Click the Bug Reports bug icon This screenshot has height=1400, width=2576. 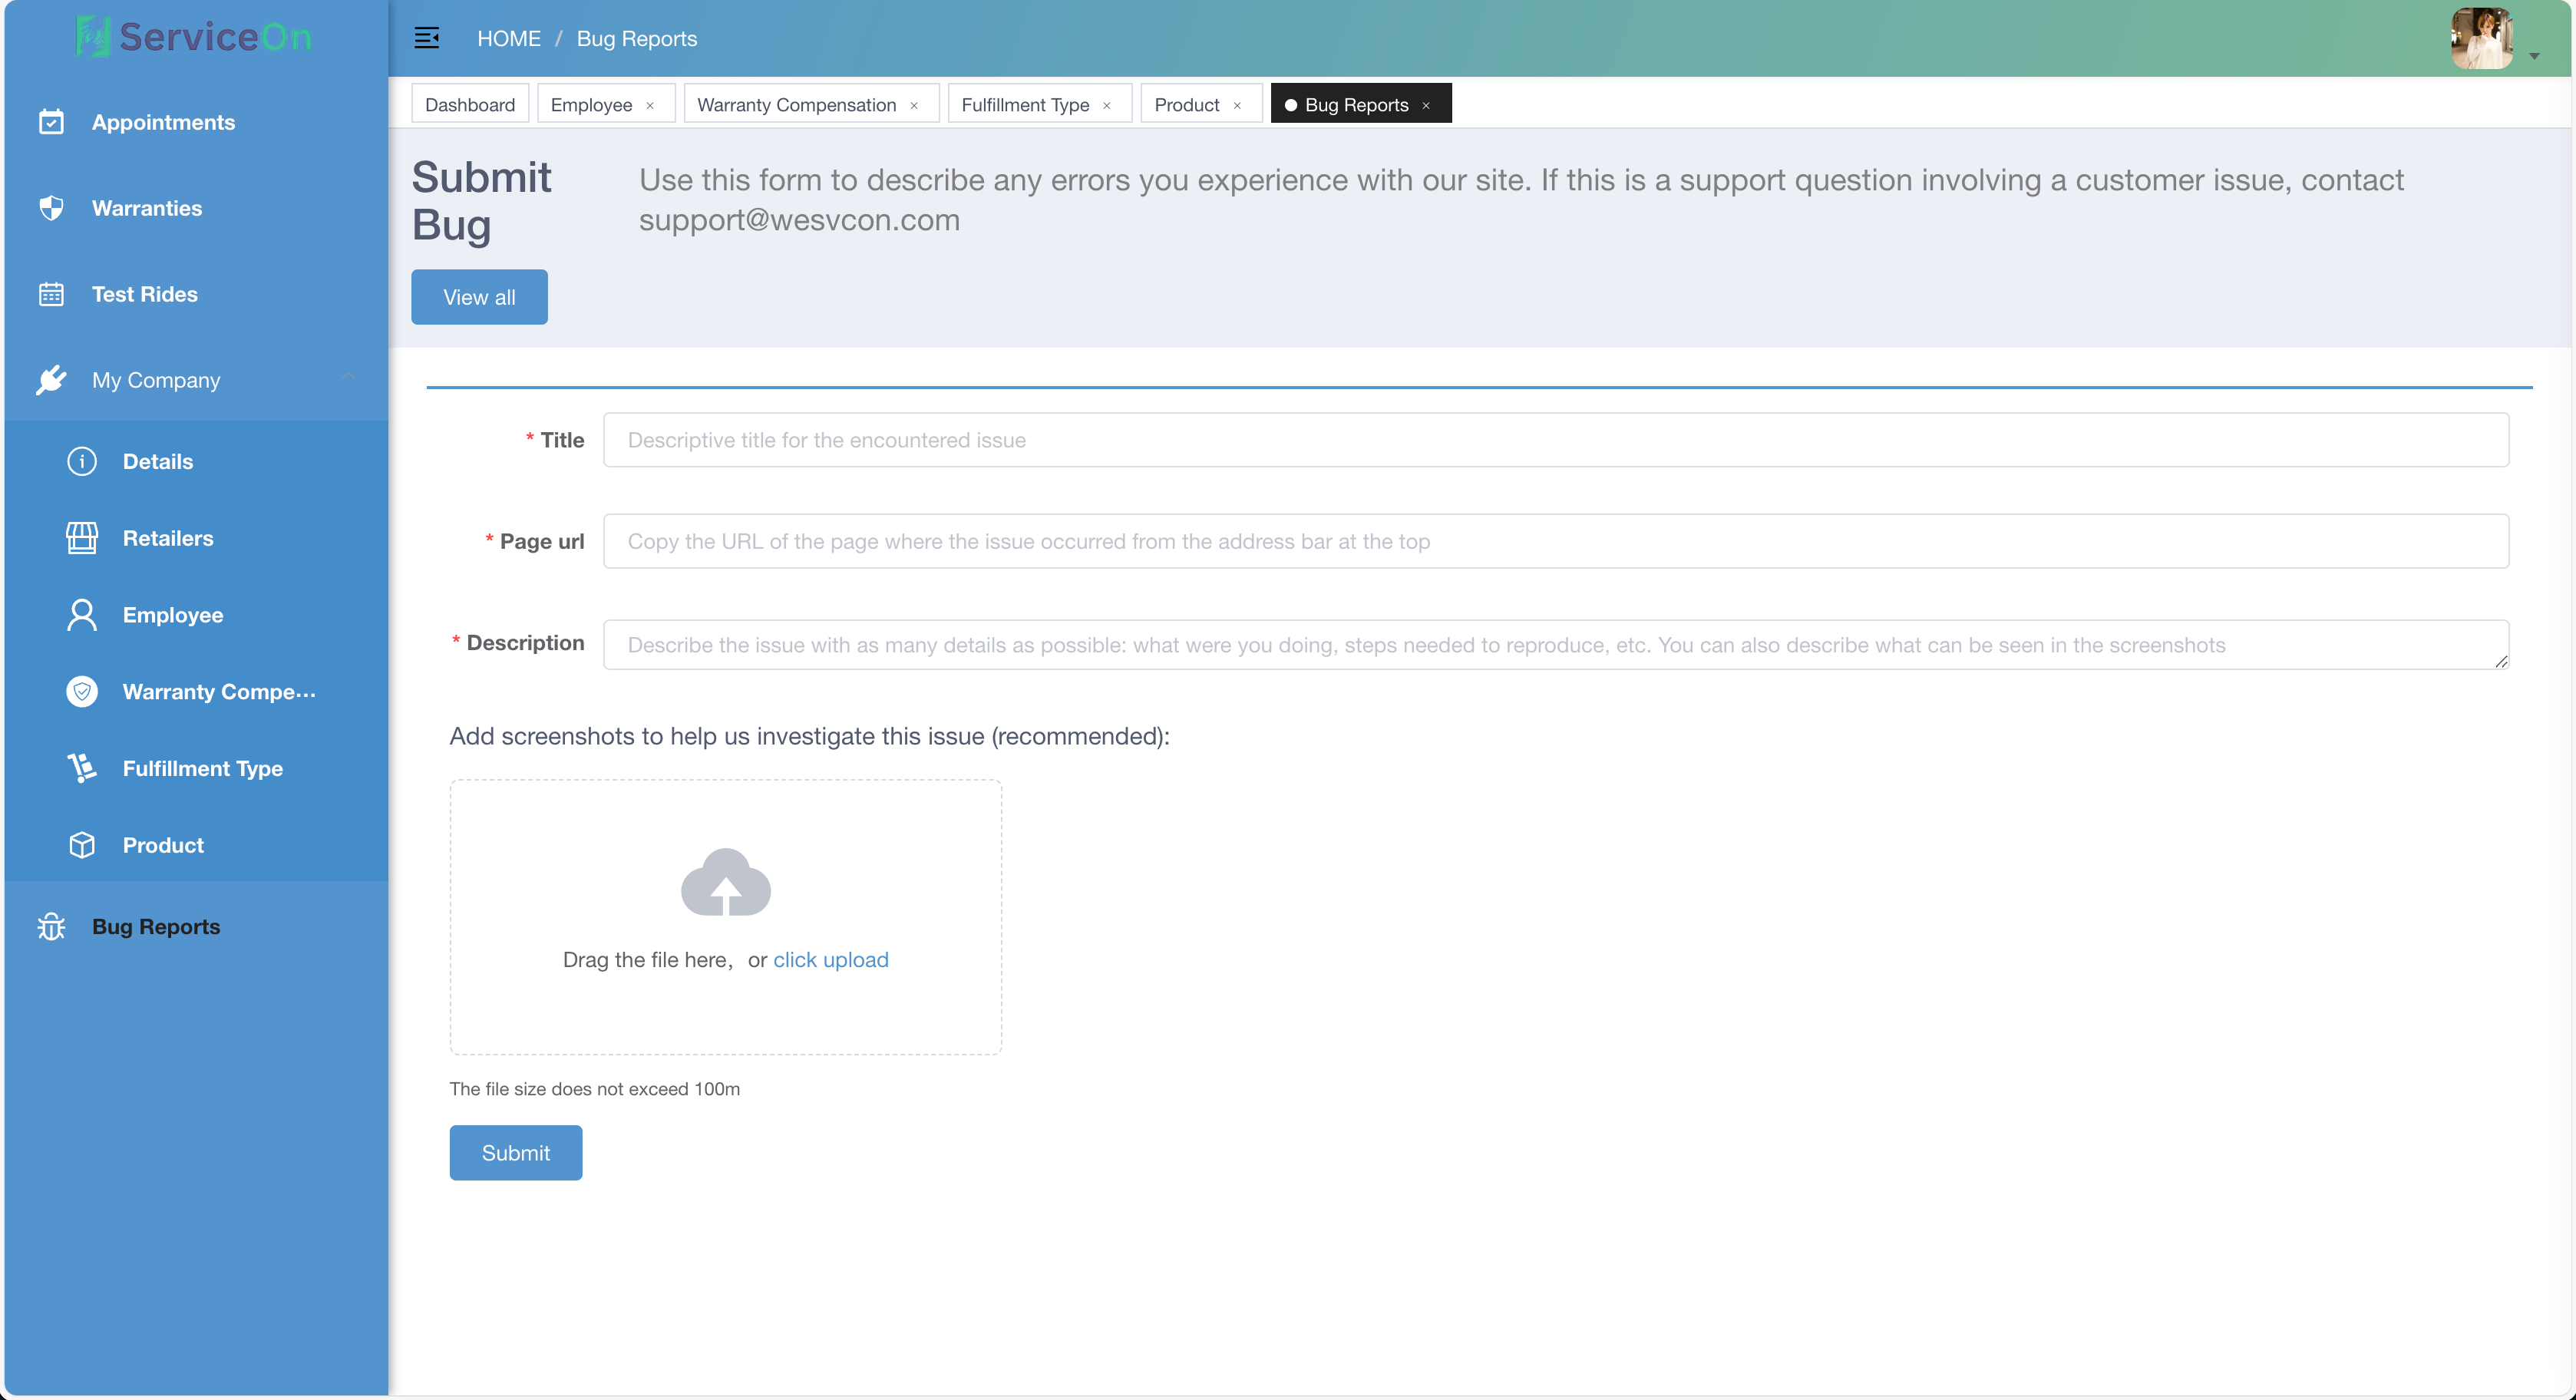coord(51,927)
